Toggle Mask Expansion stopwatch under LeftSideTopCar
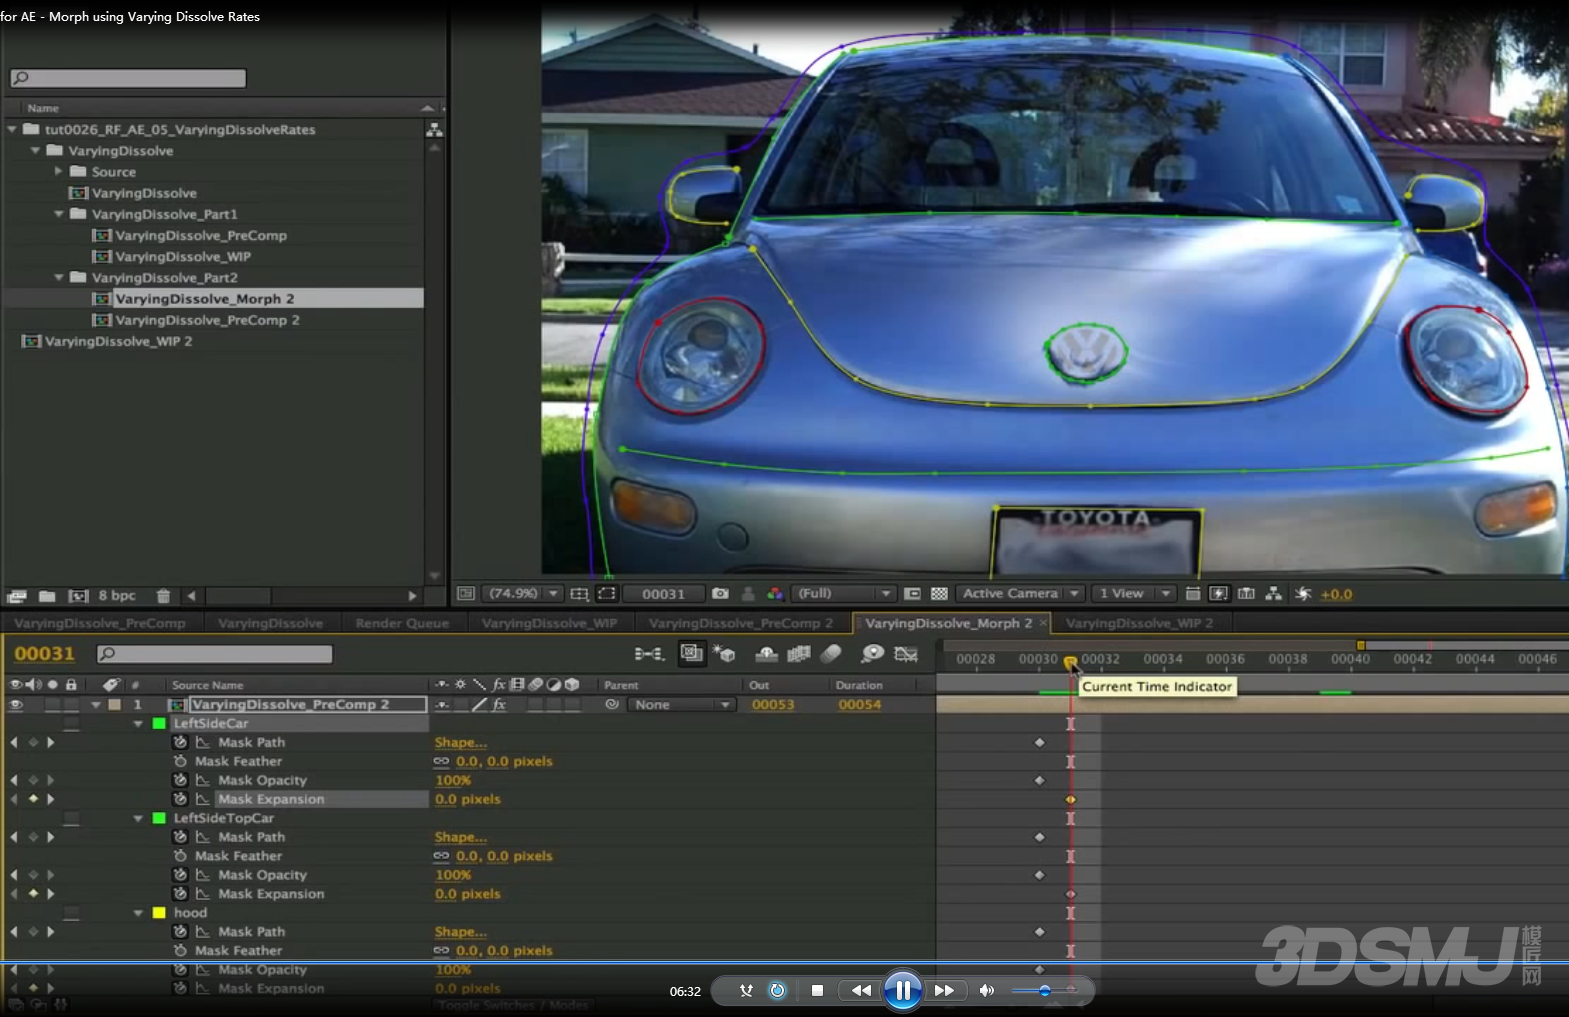 (180, 894)
